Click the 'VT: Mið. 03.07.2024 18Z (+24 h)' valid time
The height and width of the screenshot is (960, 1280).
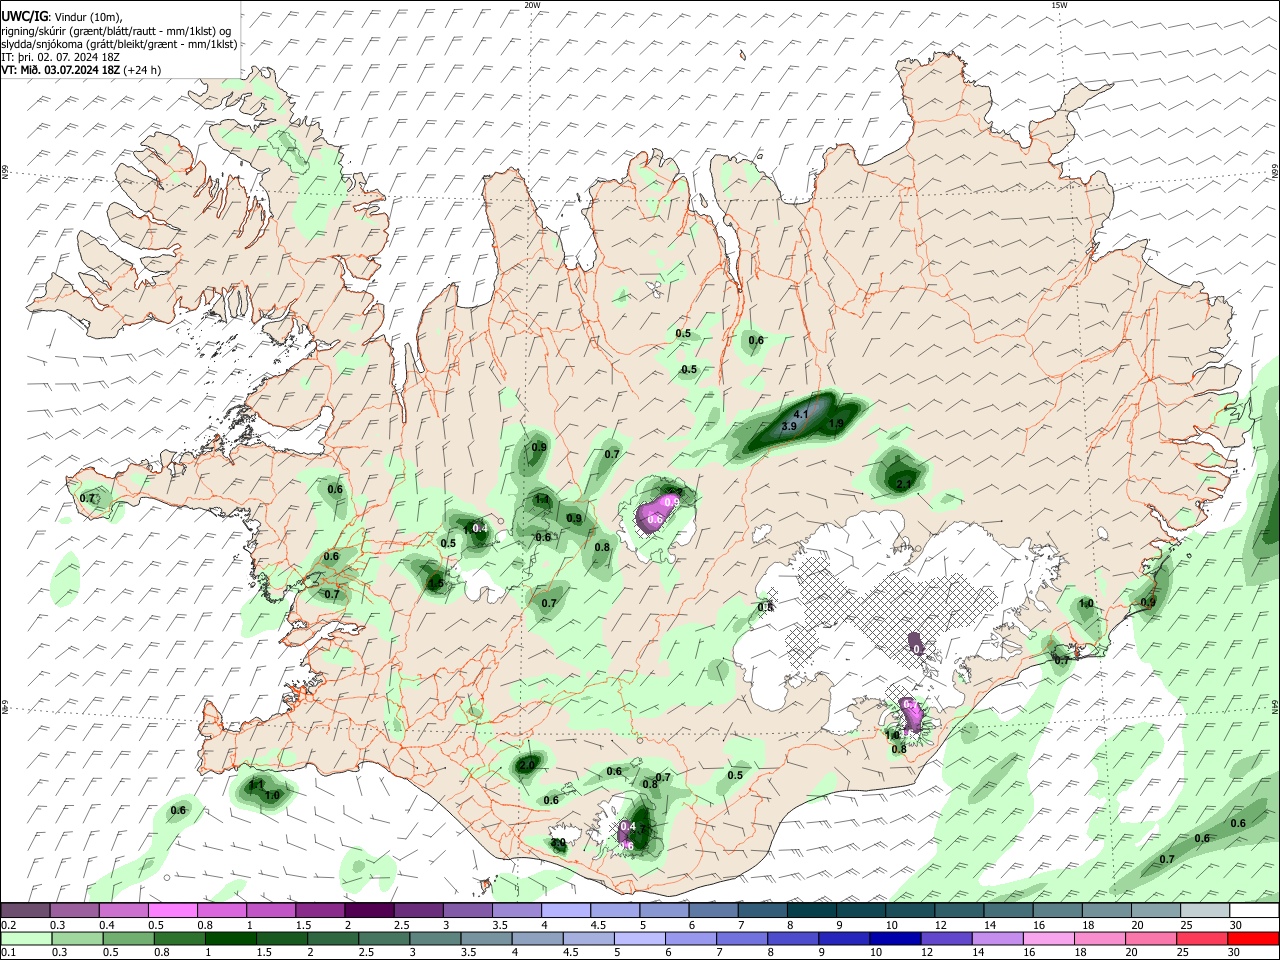pyautogui.click(x=81, y=70)
